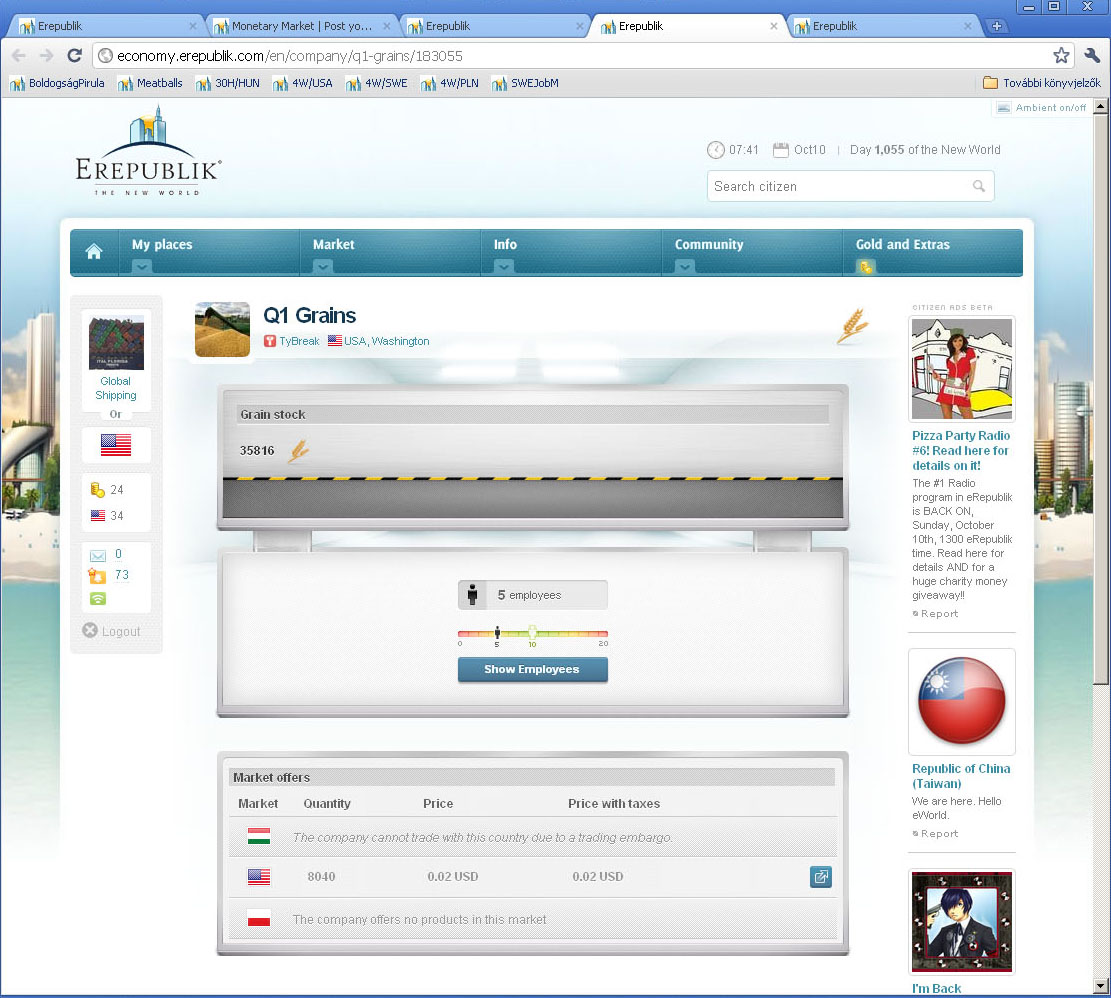1111x998 pixels.
Task: Expand the My places dropdown arrow
Action: [x=142, y=266]
